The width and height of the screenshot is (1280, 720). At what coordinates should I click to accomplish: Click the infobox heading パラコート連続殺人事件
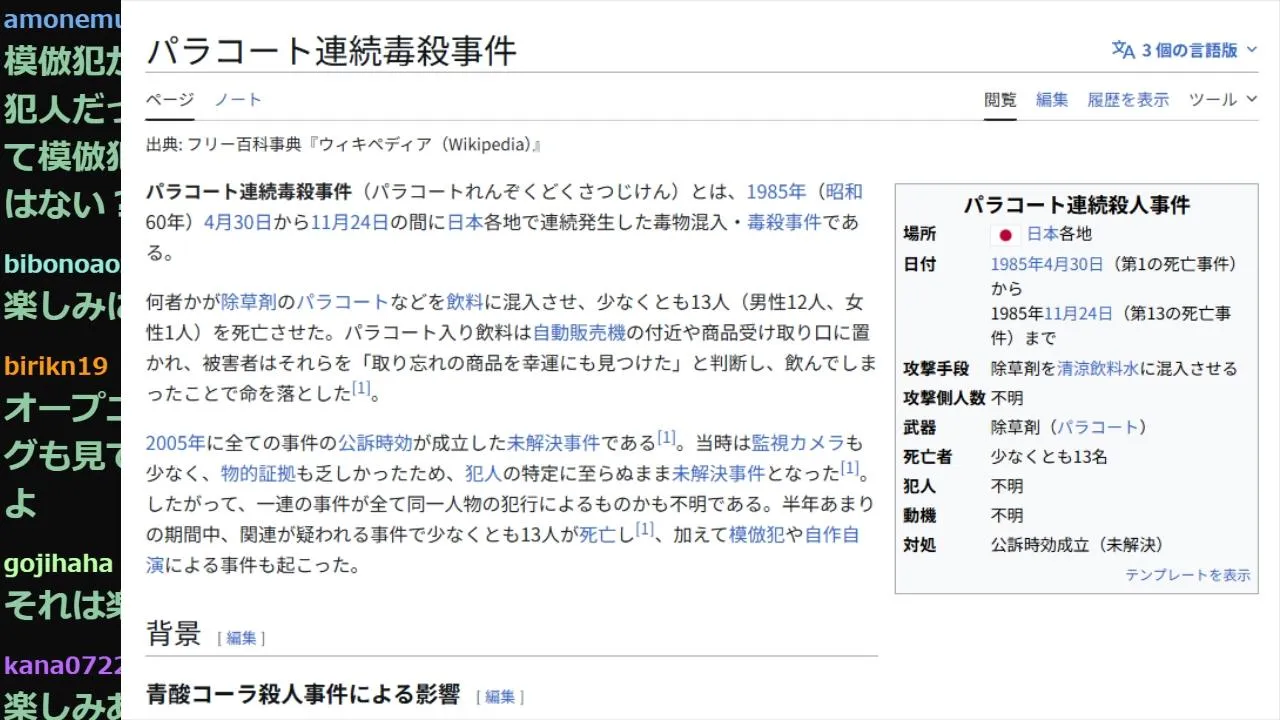pos(1076,205)
